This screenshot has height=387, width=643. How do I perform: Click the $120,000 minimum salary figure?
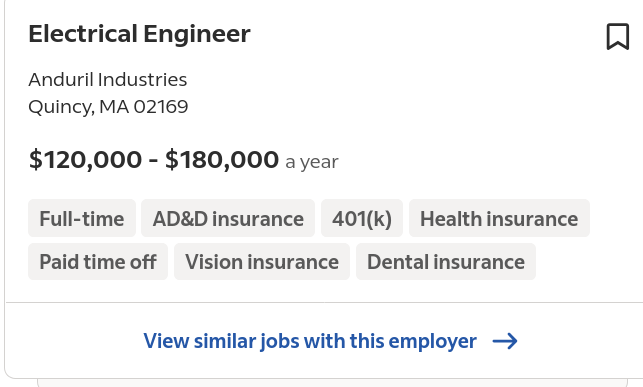click(x=85, y=159)
